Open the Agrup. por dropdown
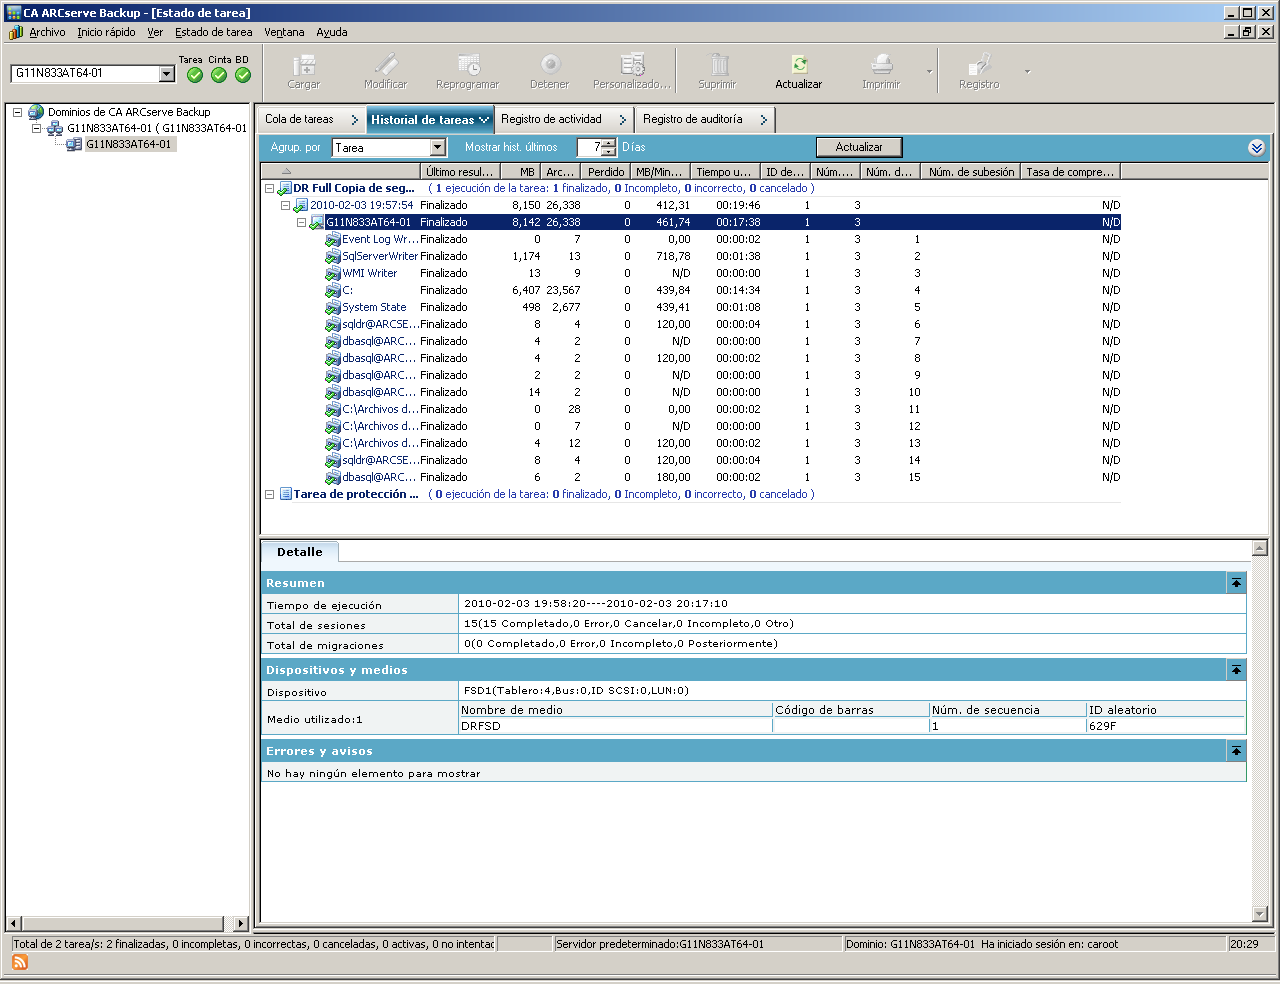1280x984 pixels. (x=437, y=148)
